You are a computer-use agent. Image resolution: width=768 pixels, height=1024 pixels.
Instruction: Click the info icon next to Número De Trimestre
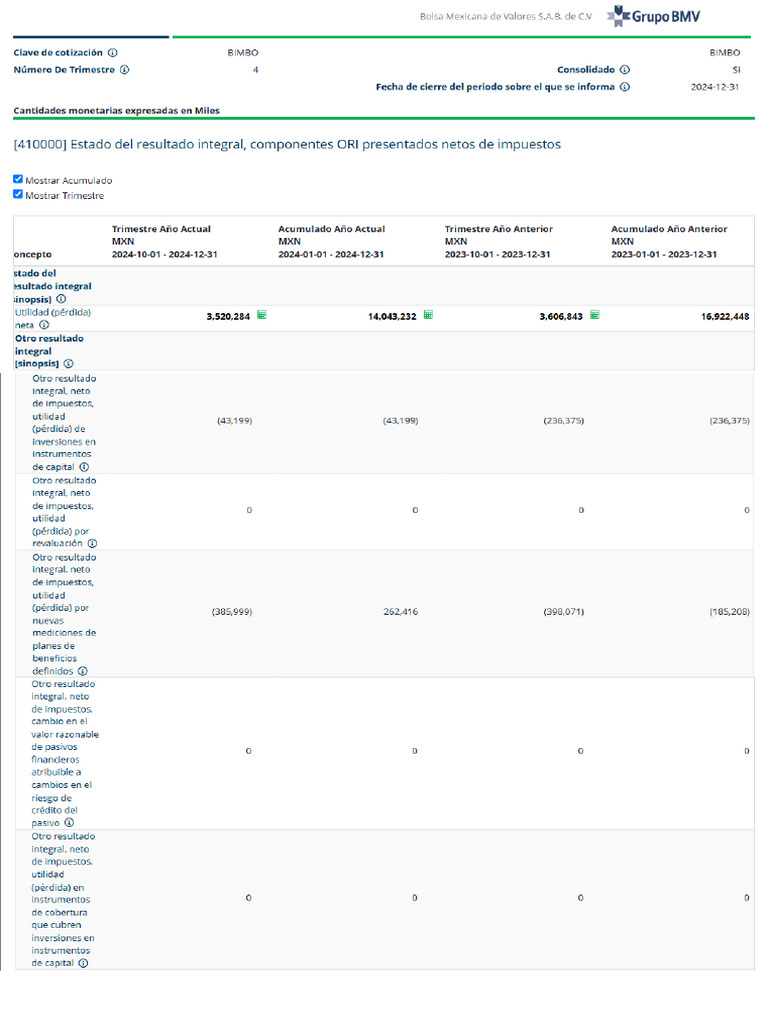click(124, 70)
